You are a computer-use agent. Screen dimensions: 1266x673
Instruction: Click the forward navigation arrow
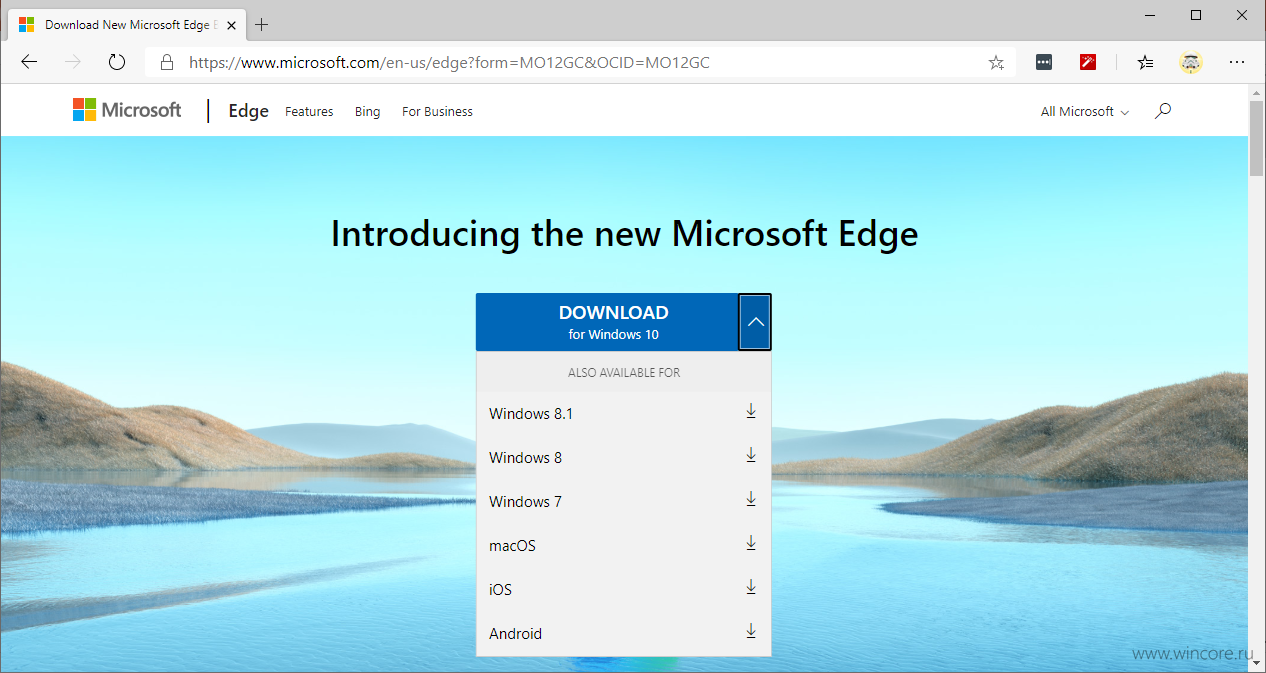[x=73, y=62]
